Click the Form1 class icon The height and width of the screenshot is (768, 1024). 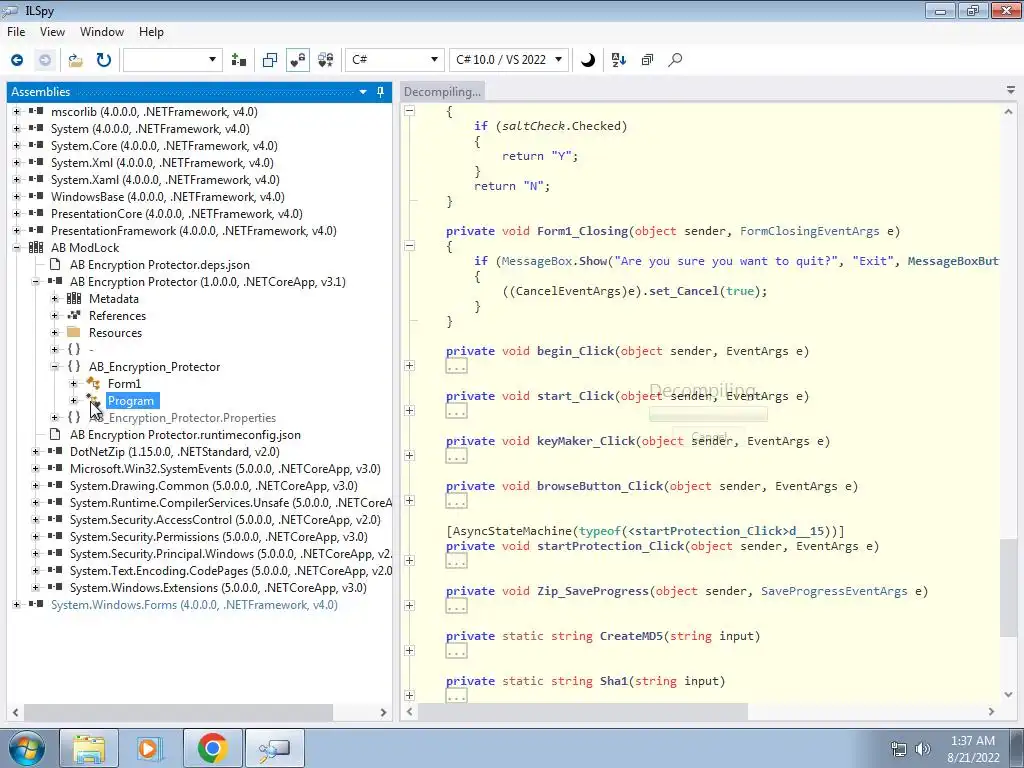click(93, 383)
